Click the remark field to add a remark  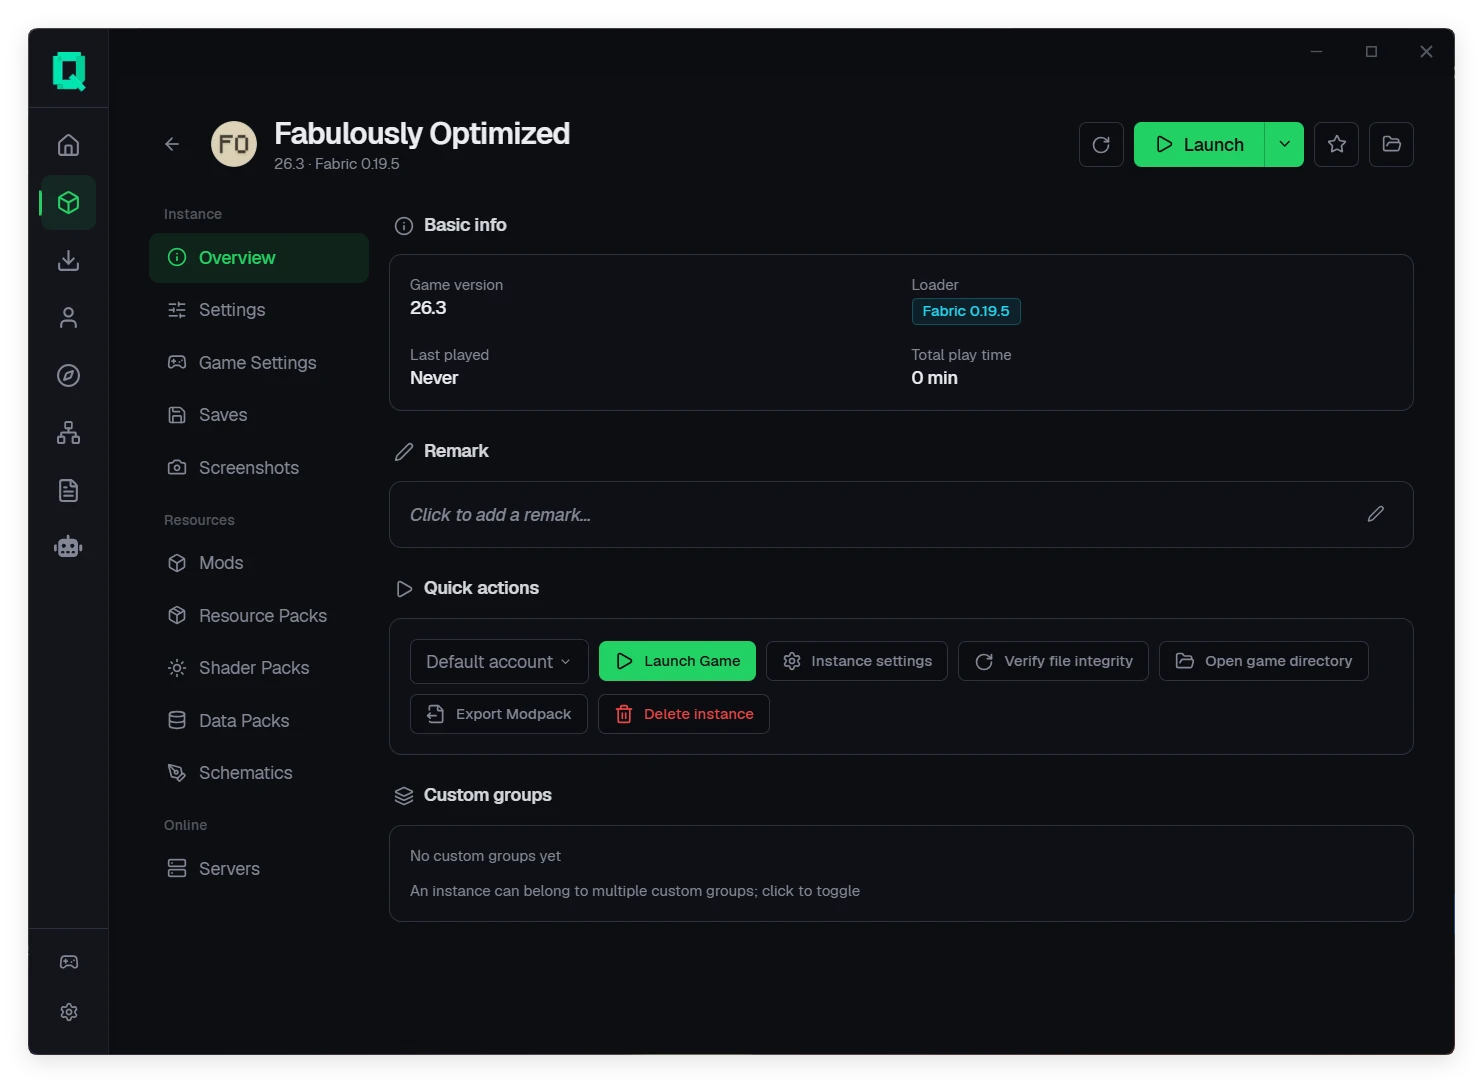point(901,515)
